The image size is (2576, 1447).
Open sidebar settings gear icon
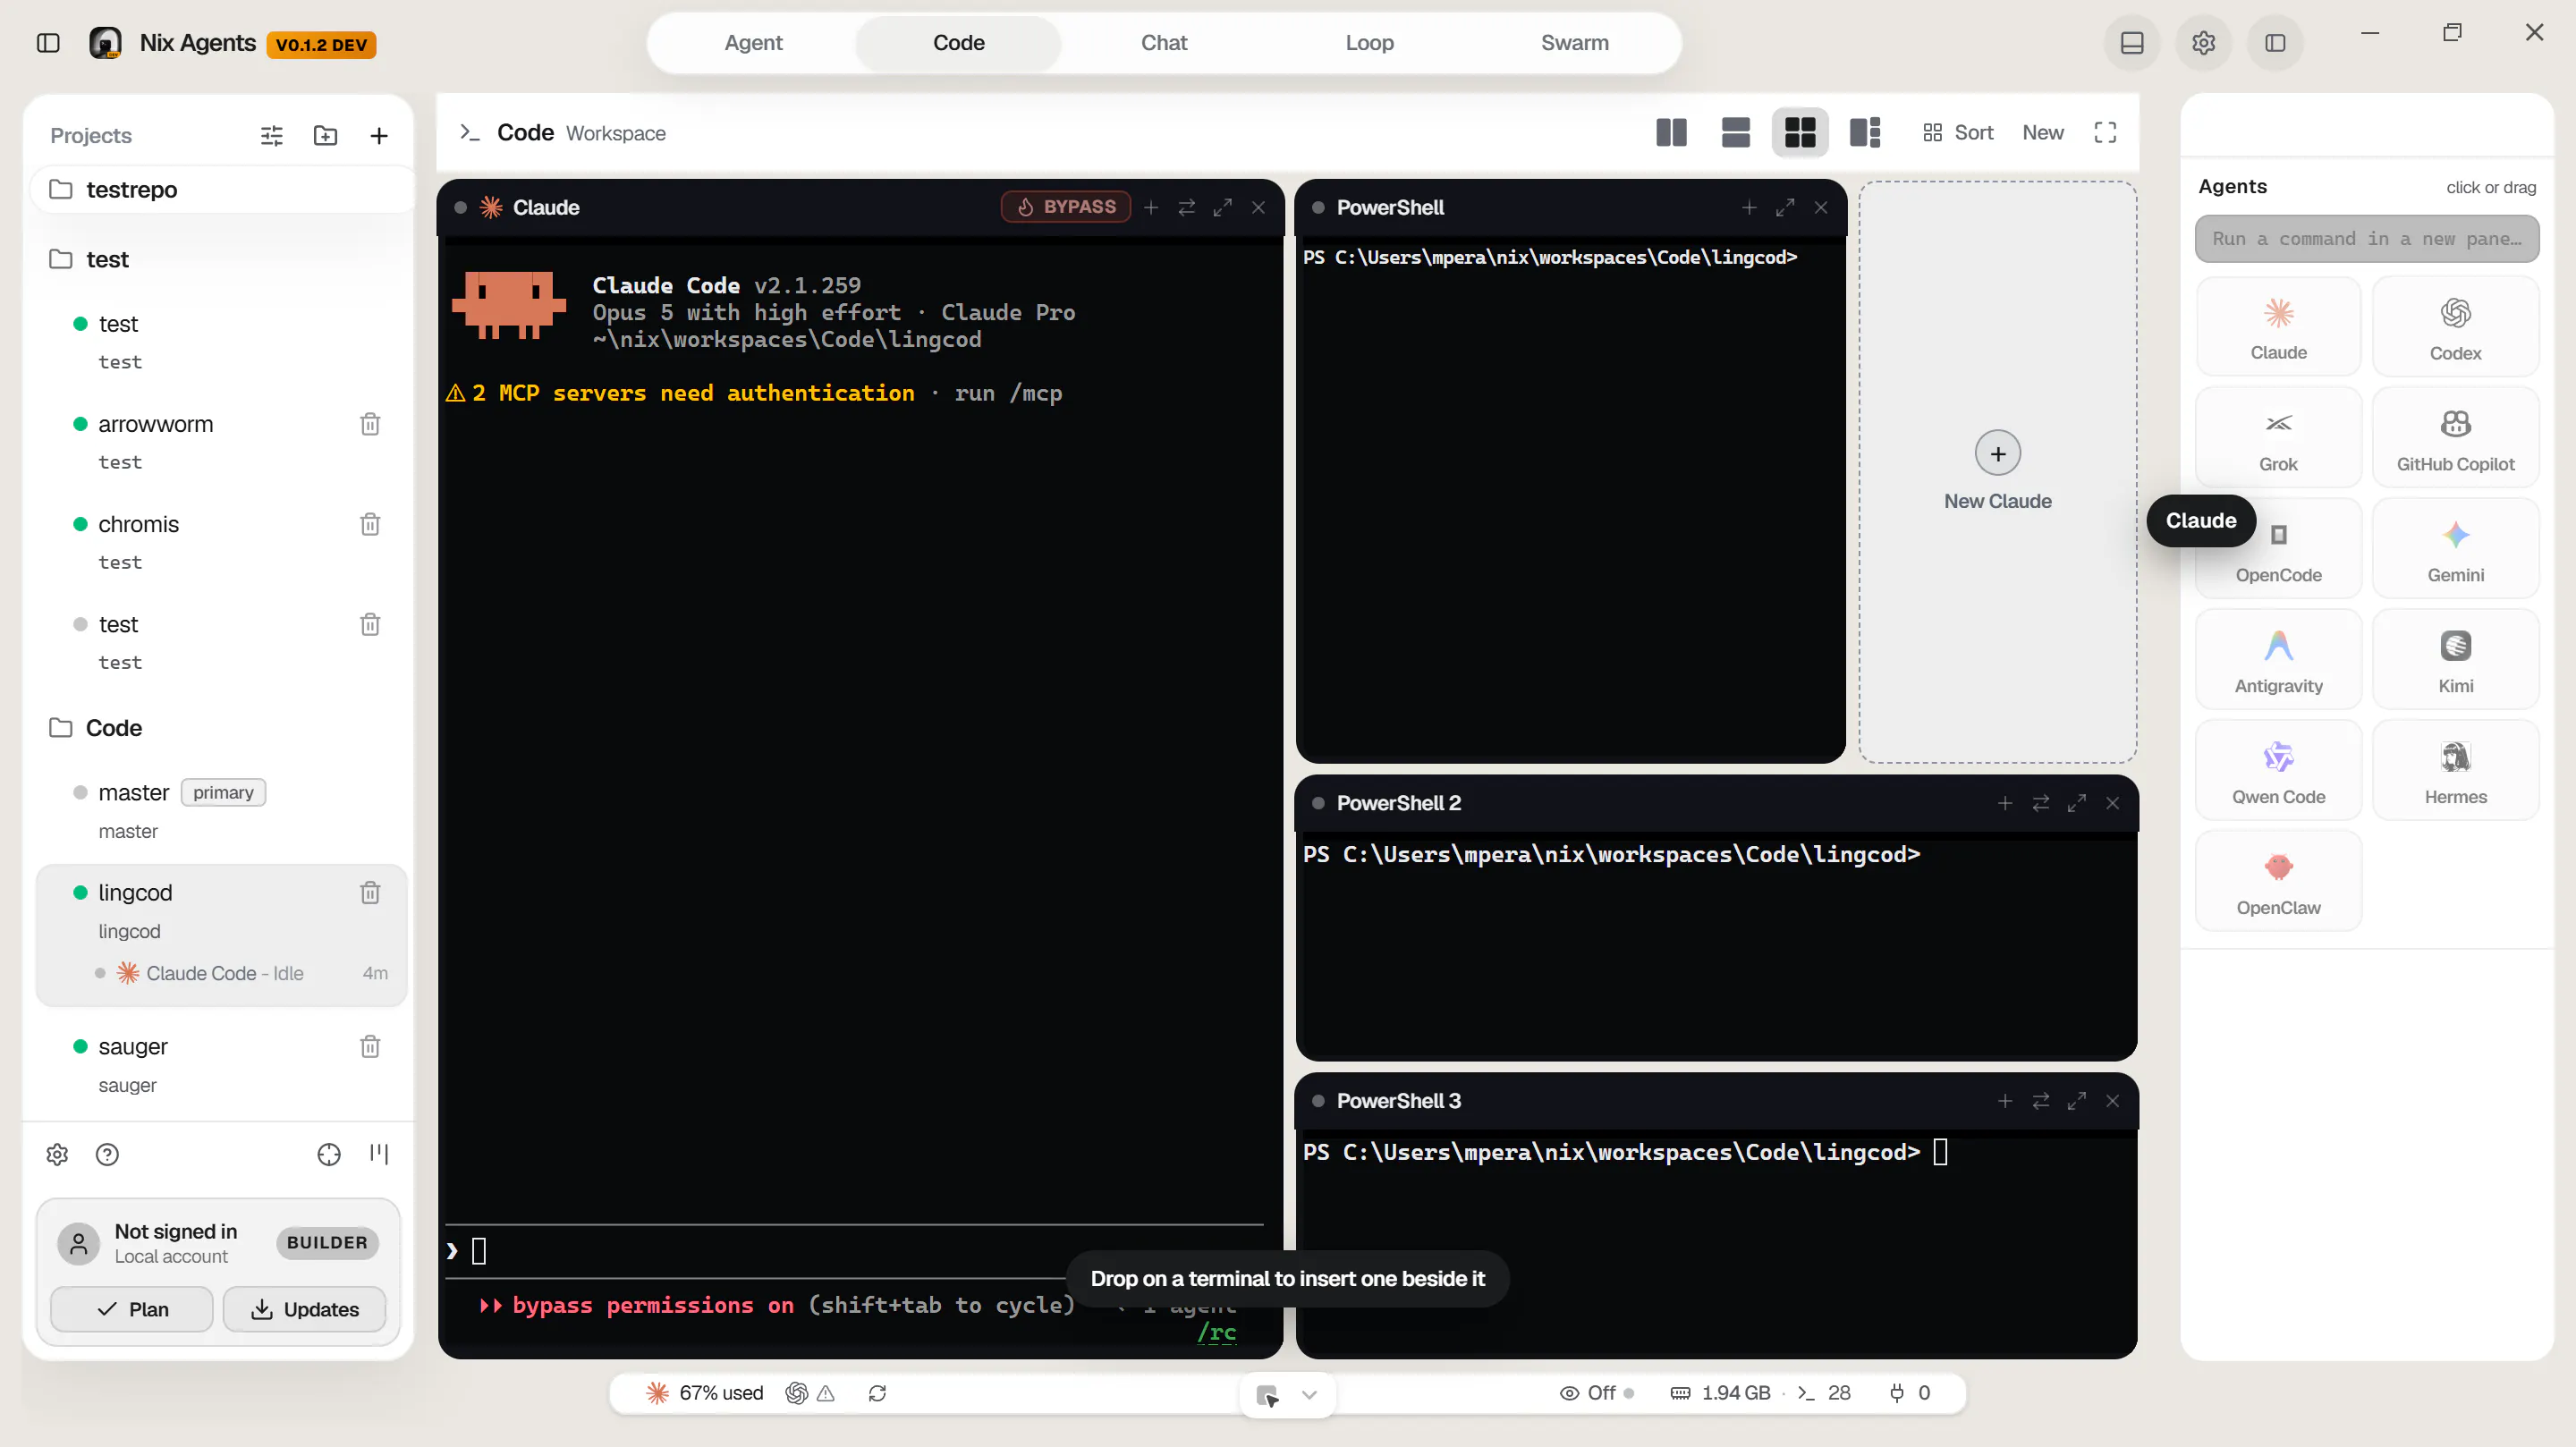[x=57, y=1154]
